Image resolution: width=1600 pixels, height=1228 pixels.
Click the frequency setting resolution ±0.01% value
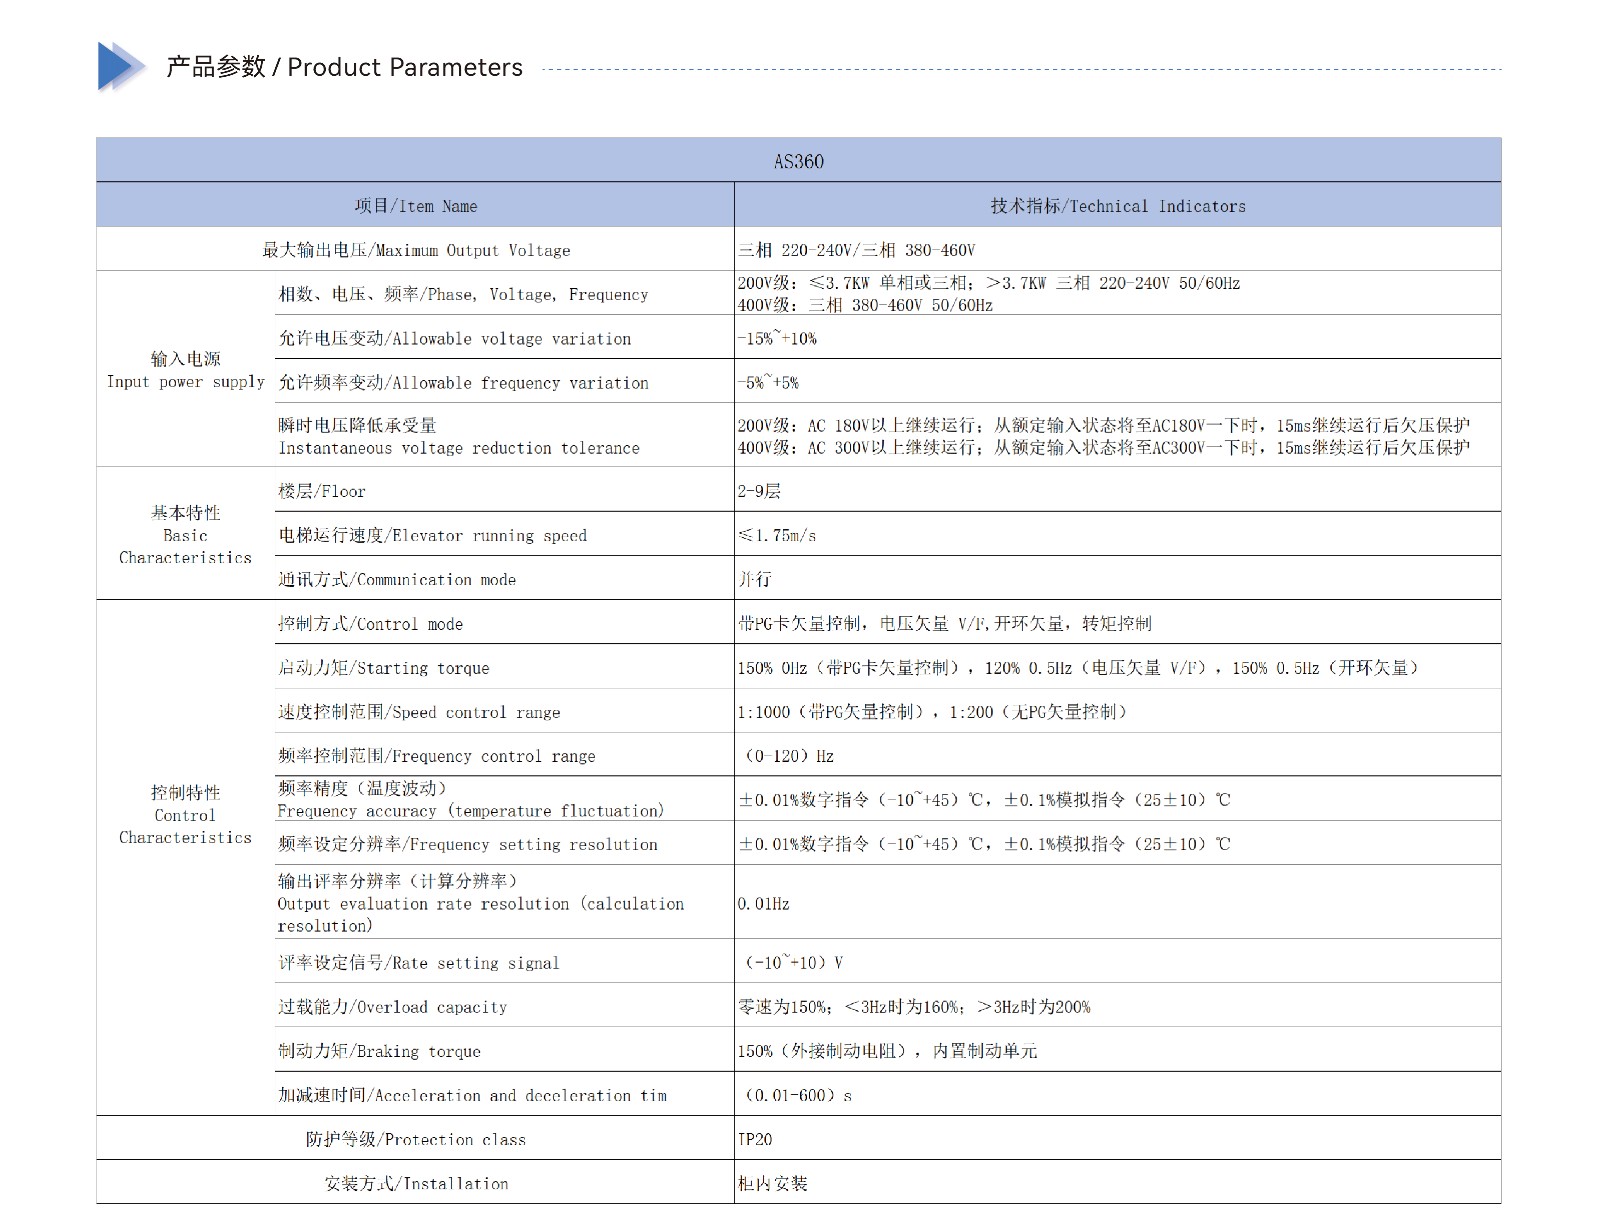coord(985,844)
